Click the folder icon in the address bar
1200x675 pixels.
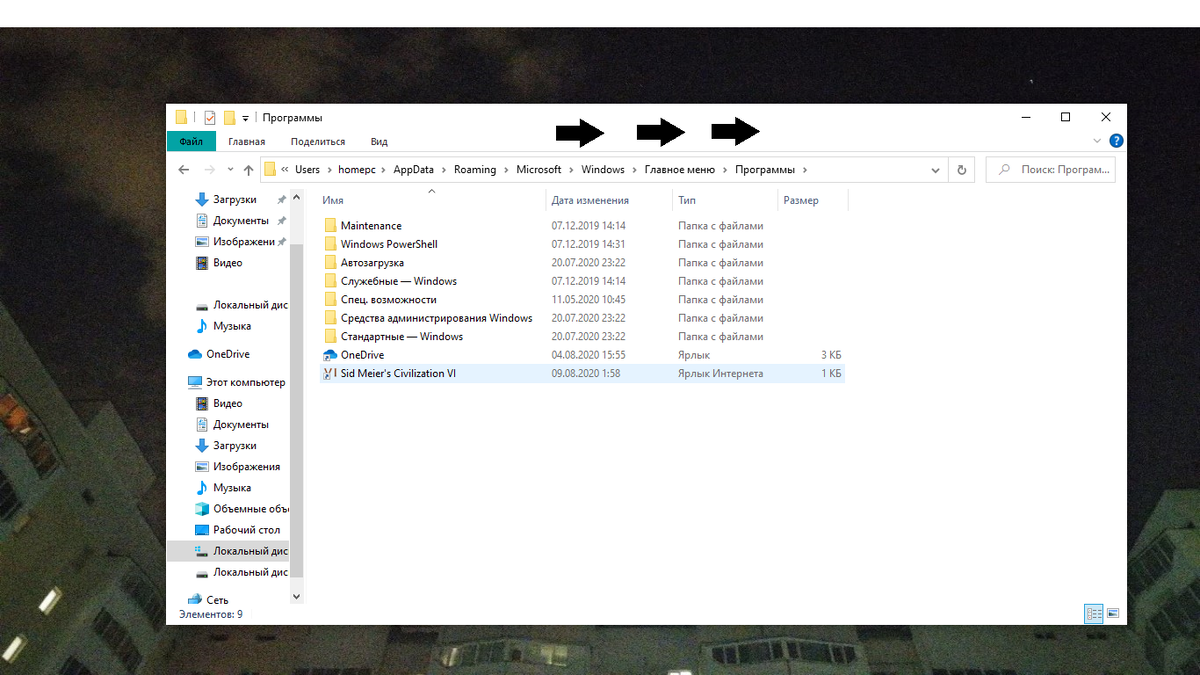point(270,170)
